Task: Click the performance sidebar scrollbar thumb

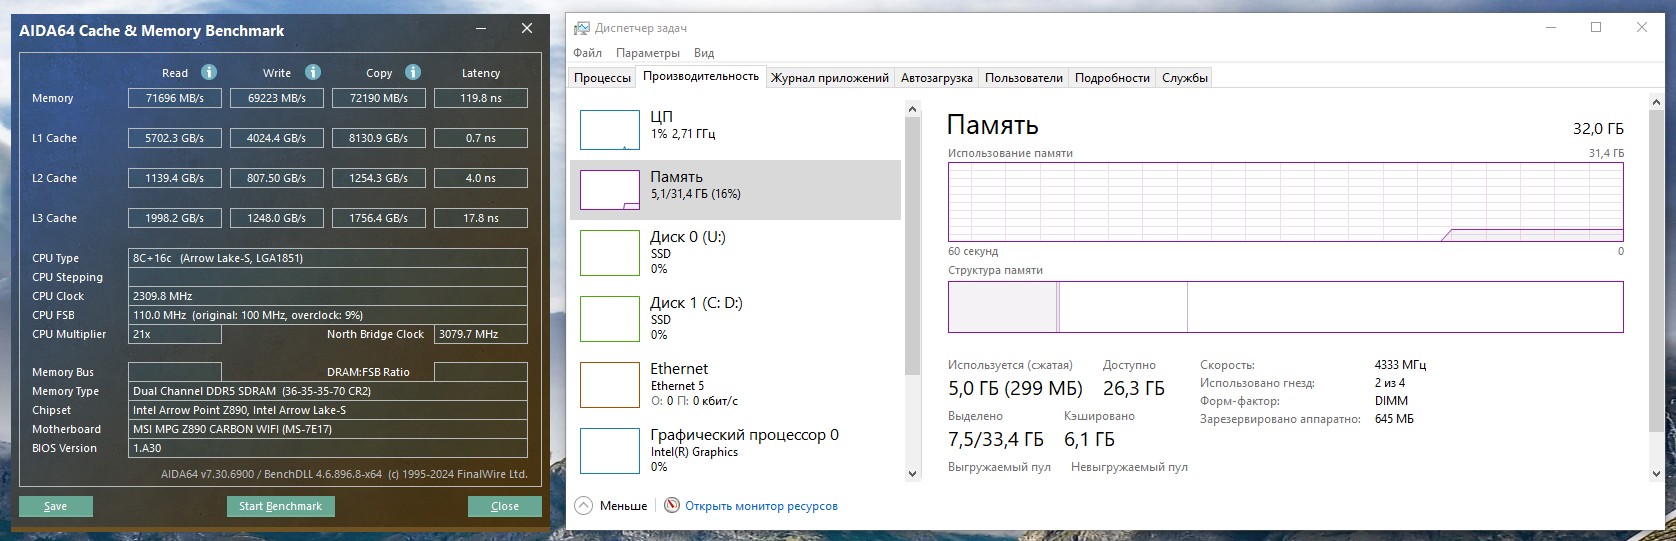Action: click(912, 246)
